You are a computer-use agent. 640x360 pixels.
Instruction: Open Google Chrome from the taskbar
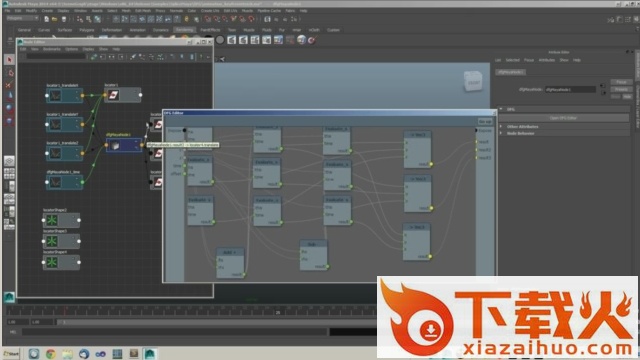(x=51, y=353)
